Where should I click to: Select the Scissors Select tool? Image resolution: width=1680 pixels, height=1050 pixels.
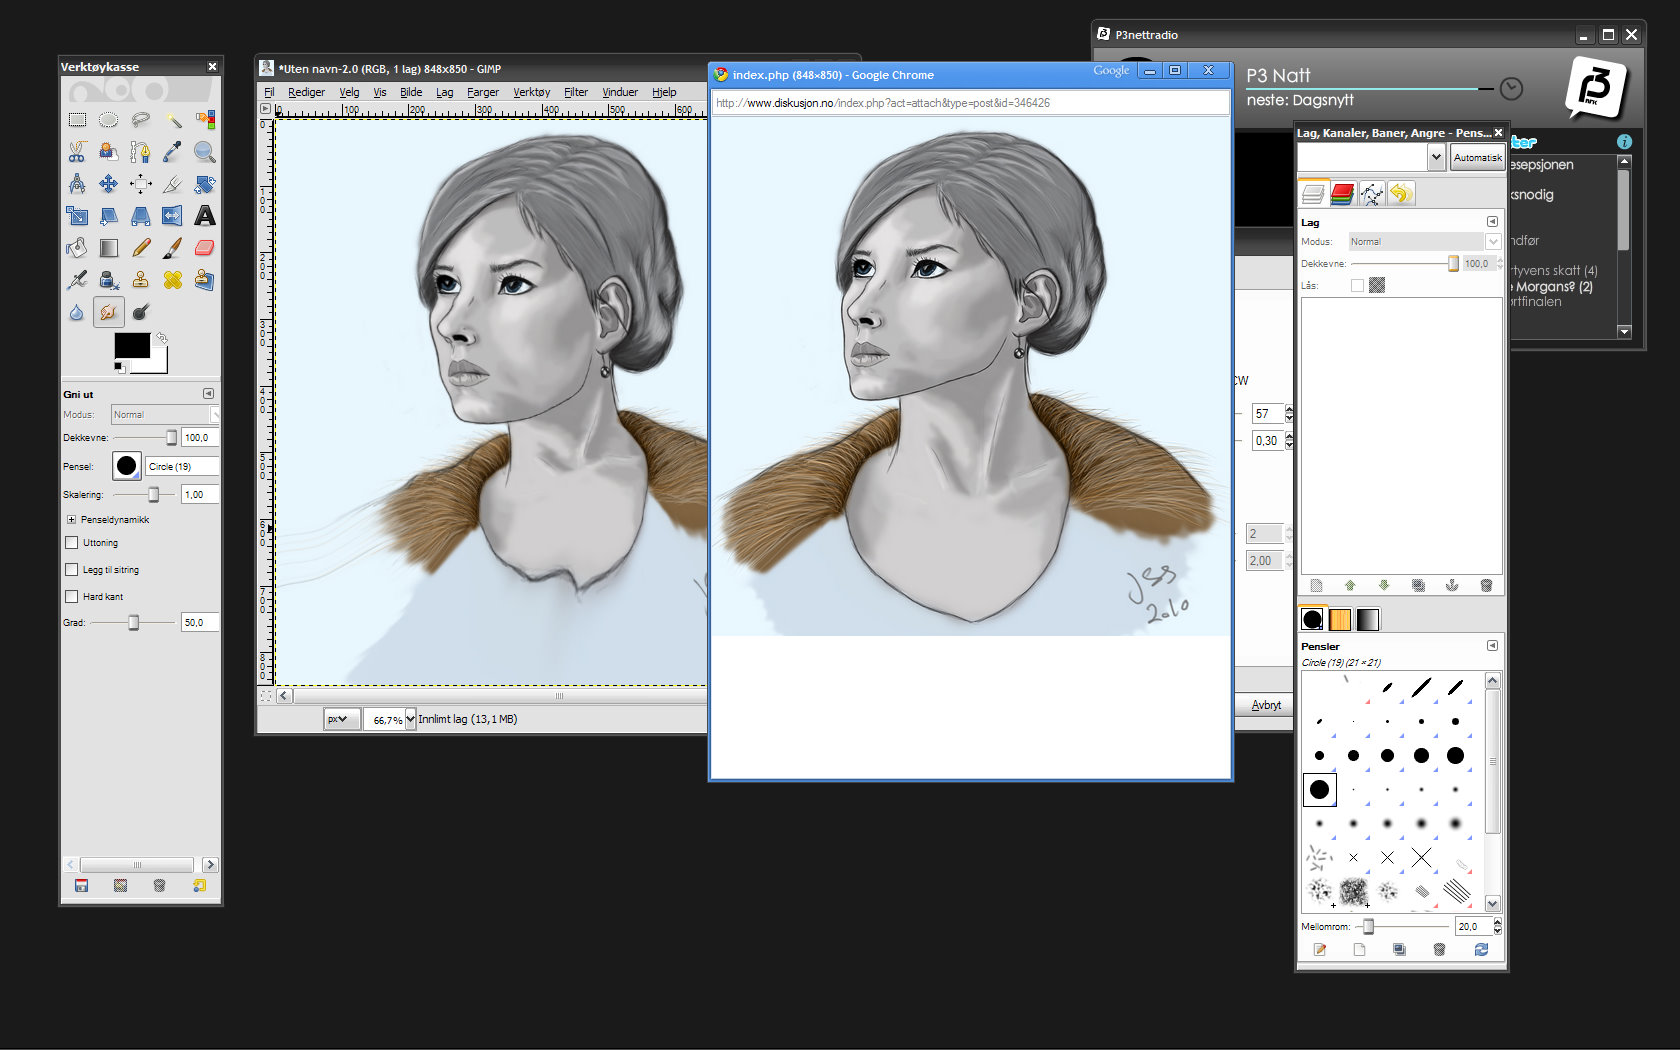coord(77,152)
